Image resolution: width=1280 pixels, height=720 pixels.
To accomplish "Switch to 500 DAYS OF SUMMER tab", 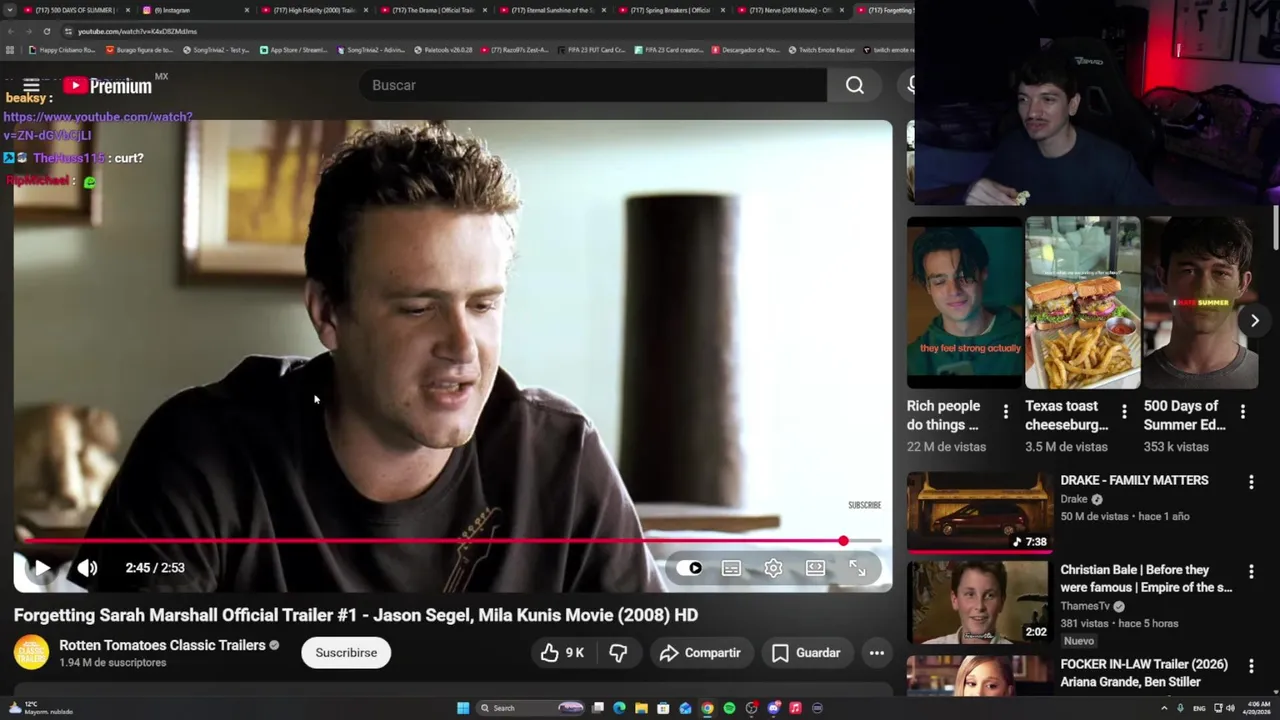I will point(75,10).
